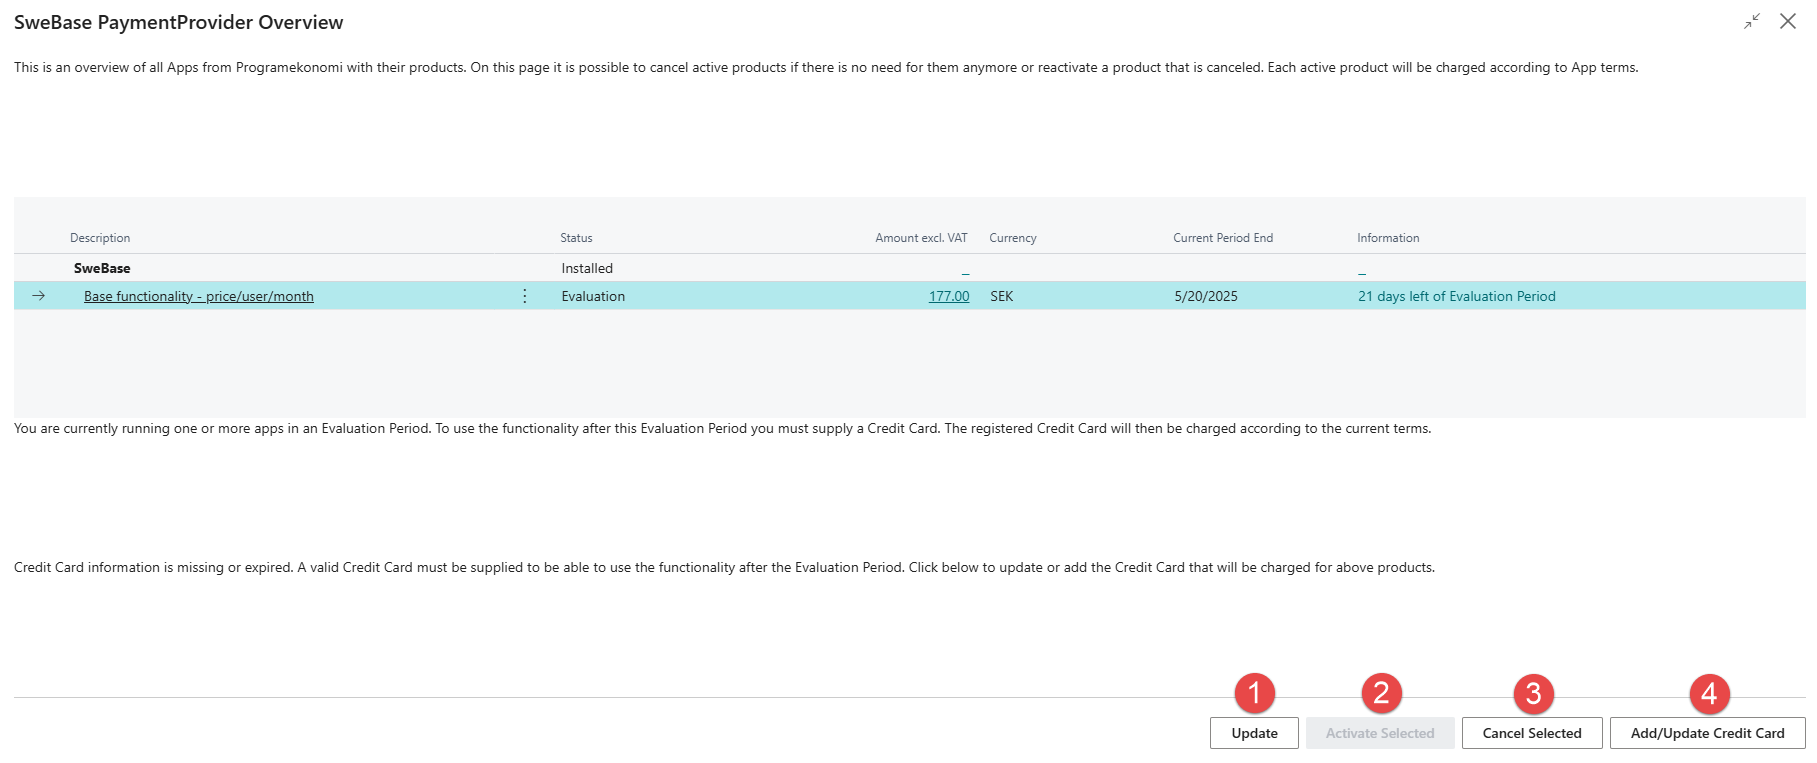Click the Current Period End column header

[1223, 238]
